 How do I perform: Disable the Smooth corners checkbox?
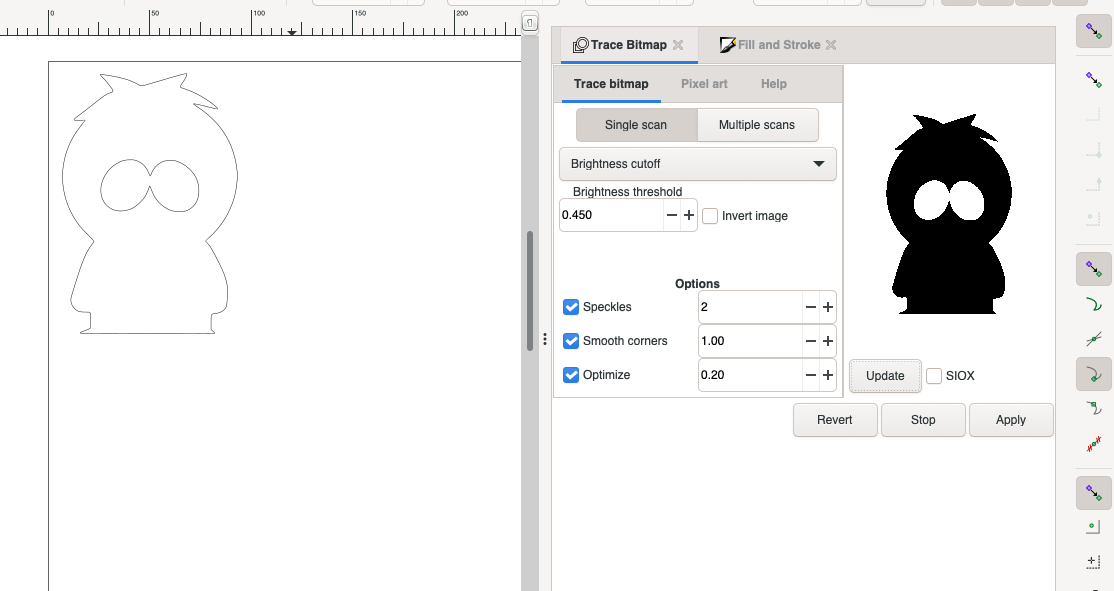(571, 341)
